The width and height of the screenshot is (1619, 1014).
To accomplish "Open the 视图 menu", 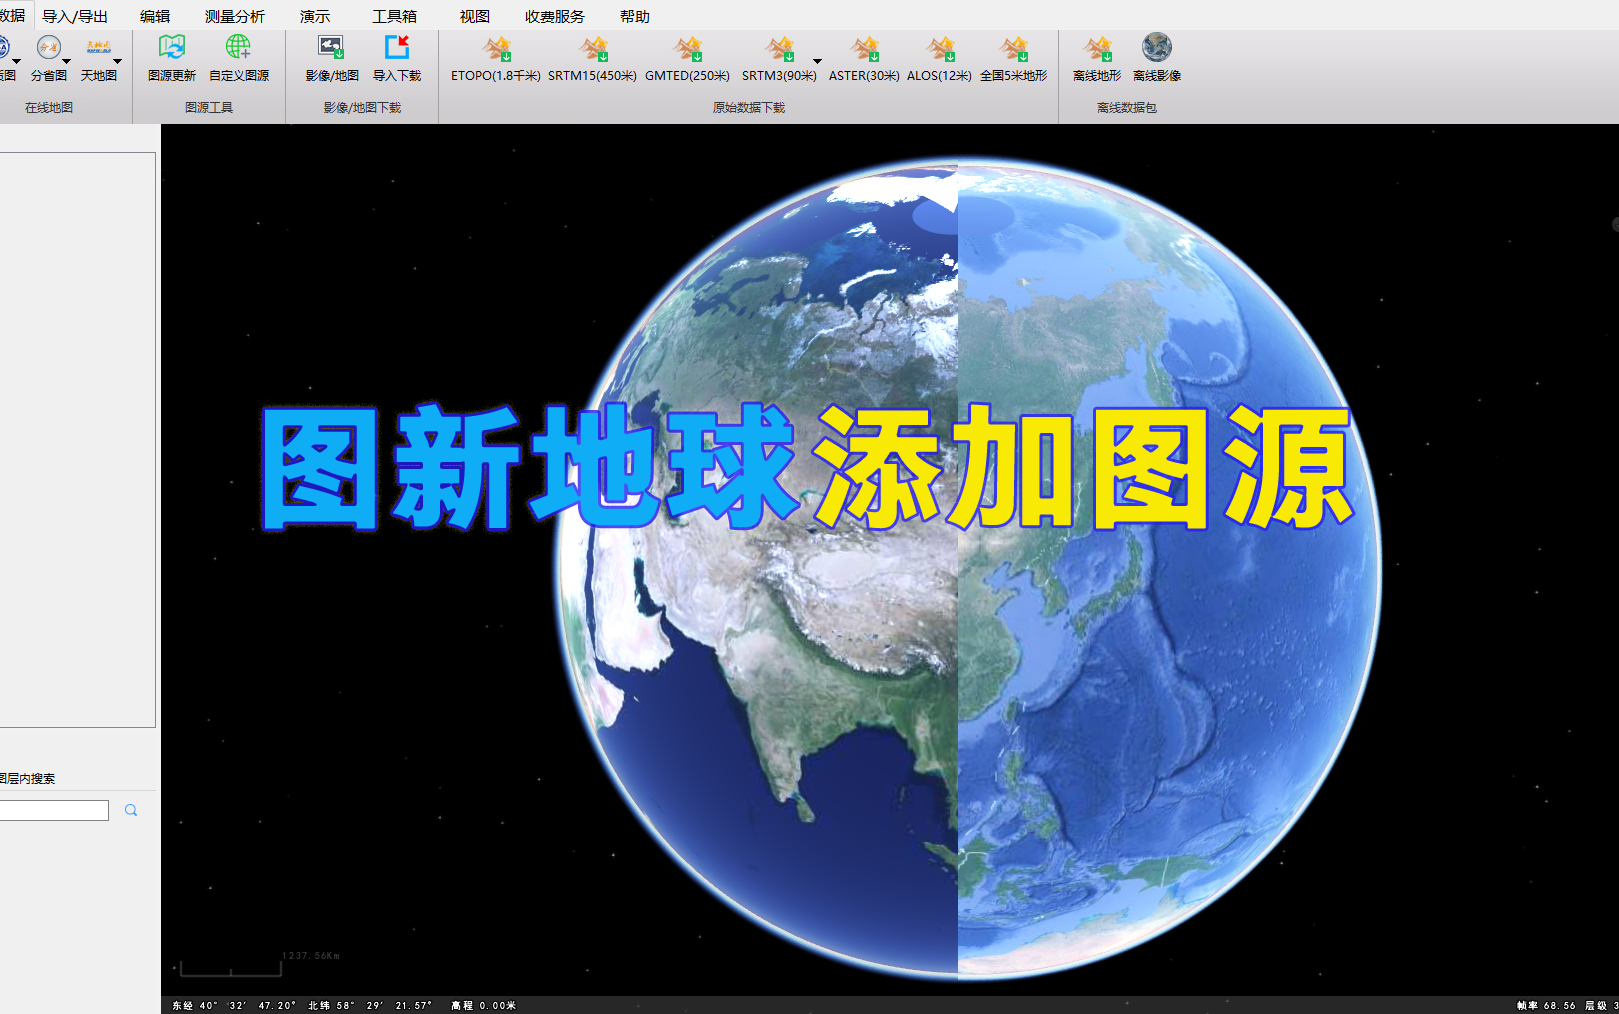I will point(475,16).
